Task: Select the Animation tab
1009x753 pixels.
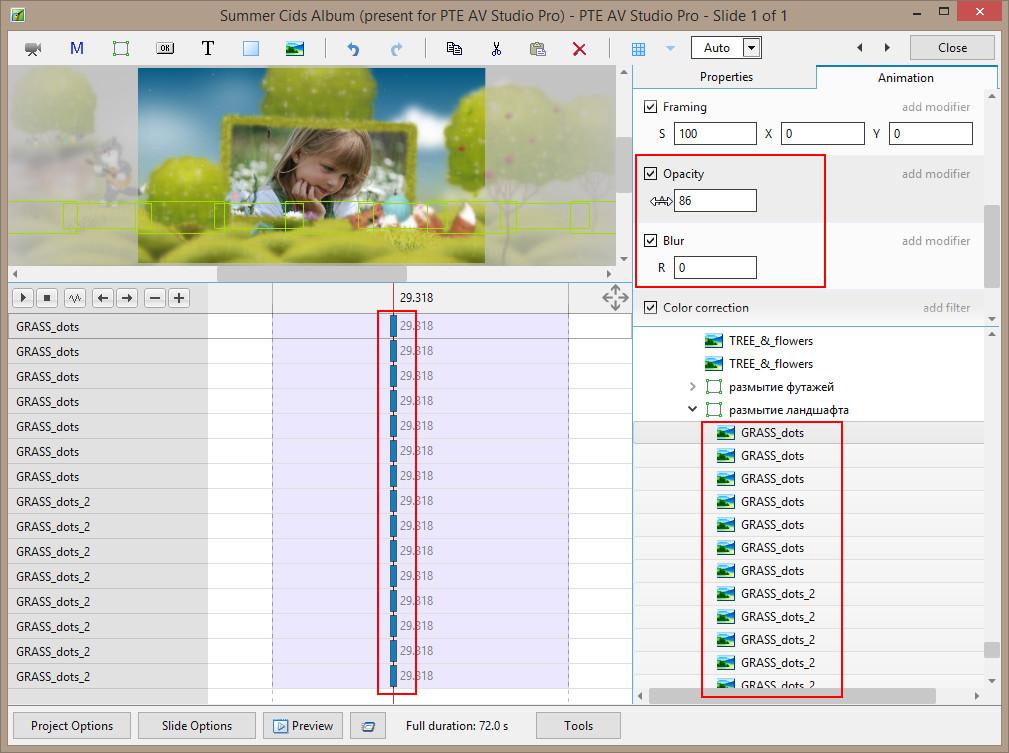Action: 905,78
